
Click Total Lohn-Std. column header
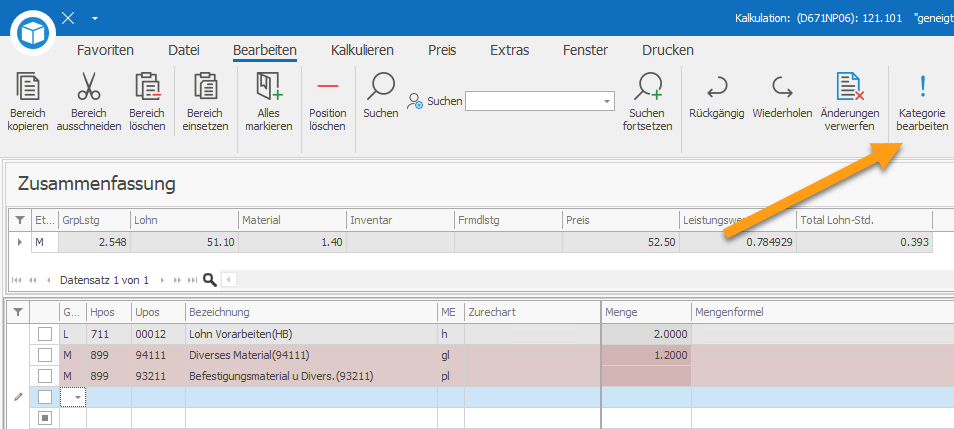864,220
